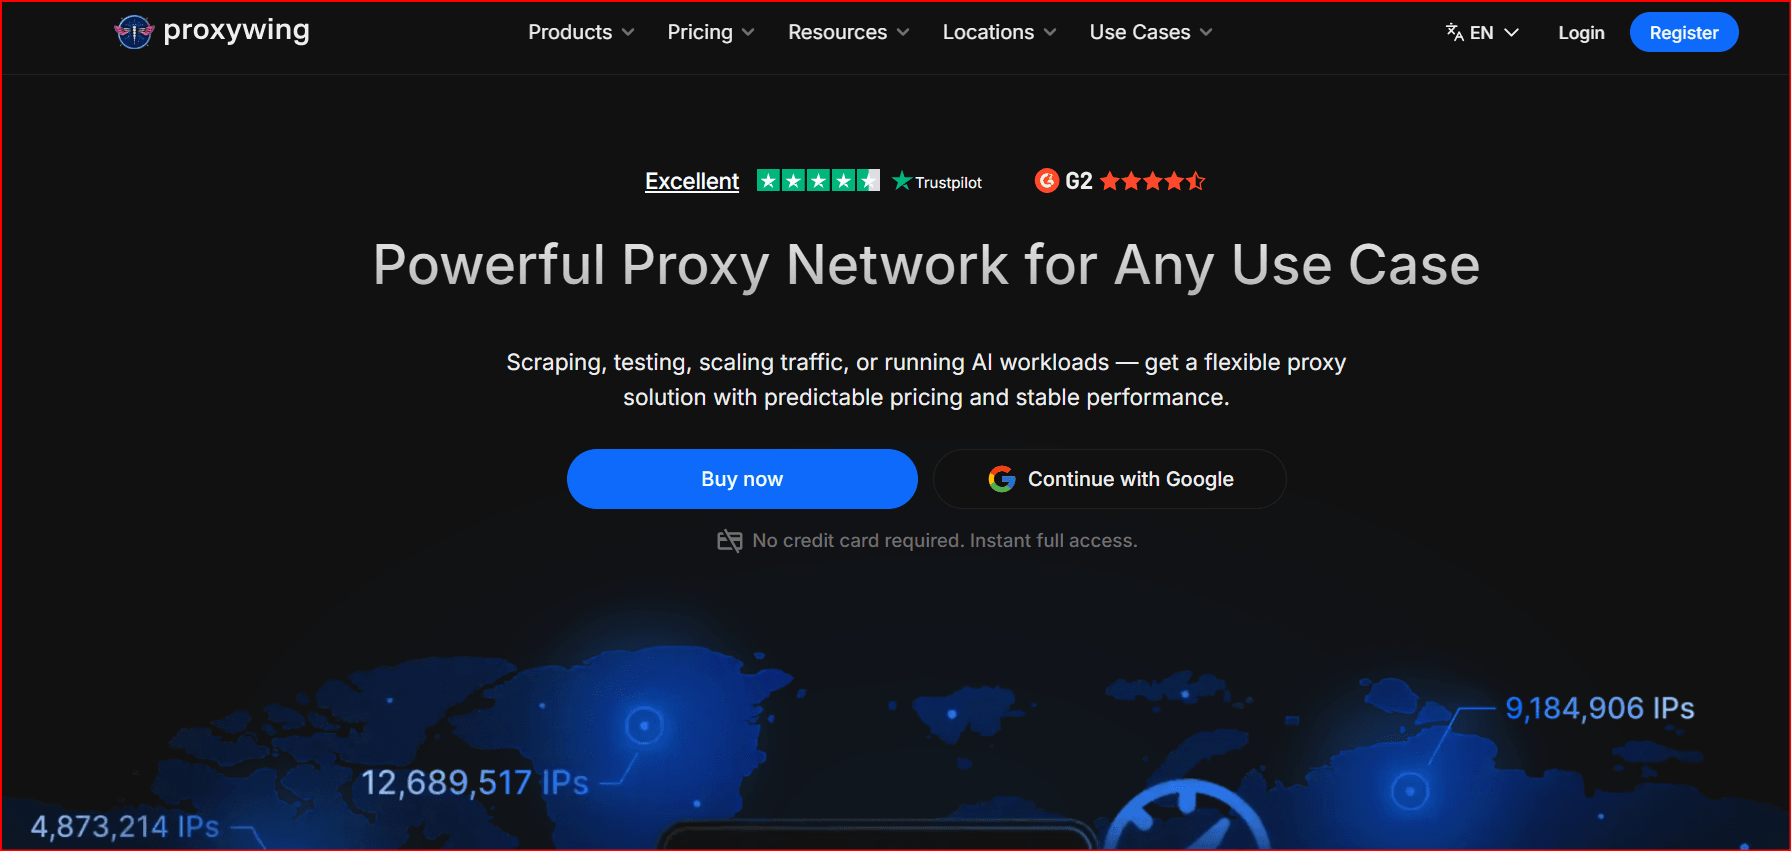Open the Resources menu
This screenshot has width=1791, height=851.
click(849, 32)
